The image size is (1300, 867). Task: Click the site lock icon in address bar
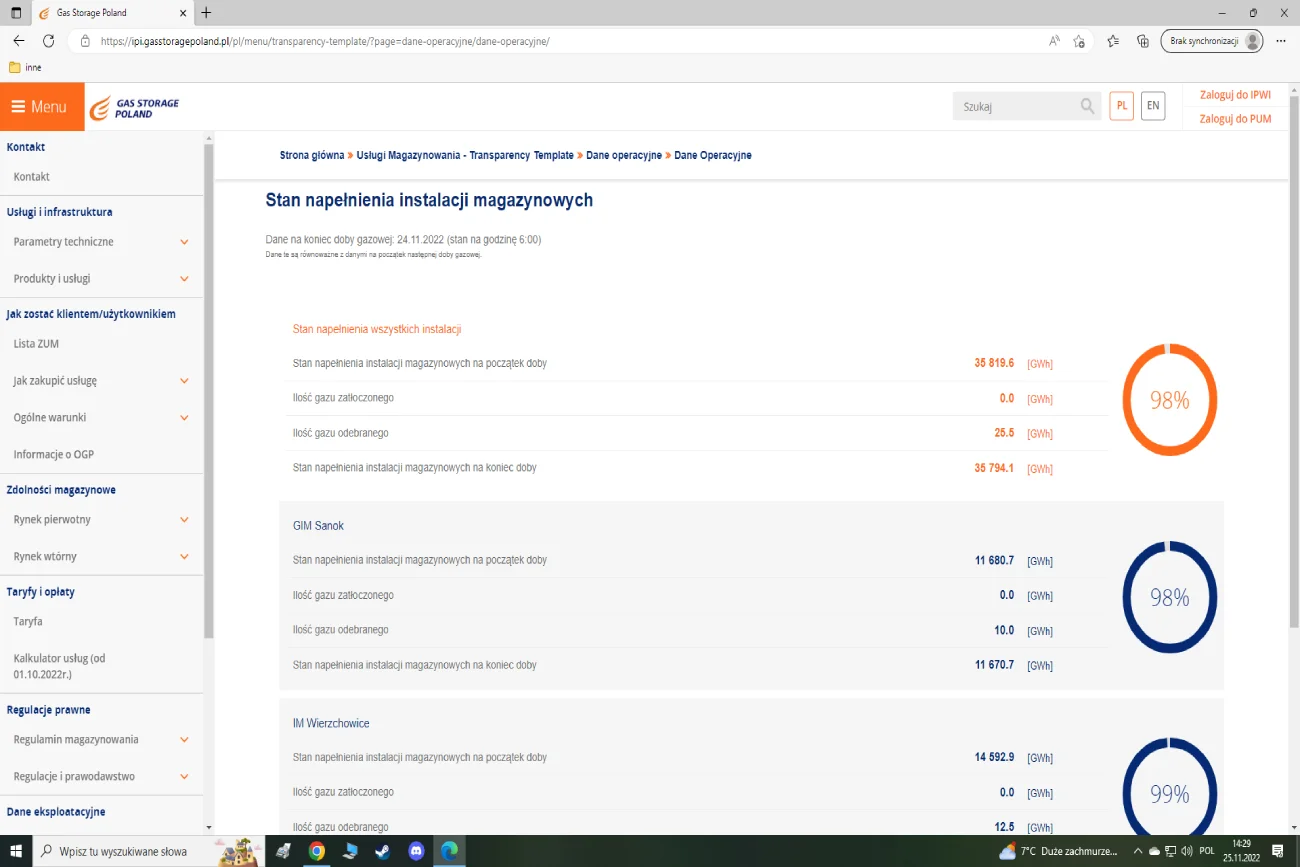(x=85, y=41)
